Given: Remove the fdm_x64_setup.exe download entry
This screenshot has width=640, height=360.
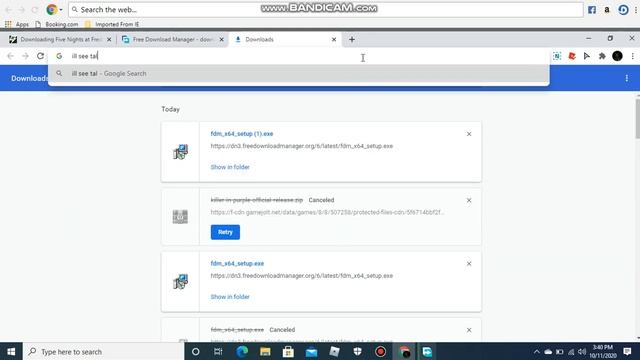Looking at the screenshot, I should (x=469, y=264).
